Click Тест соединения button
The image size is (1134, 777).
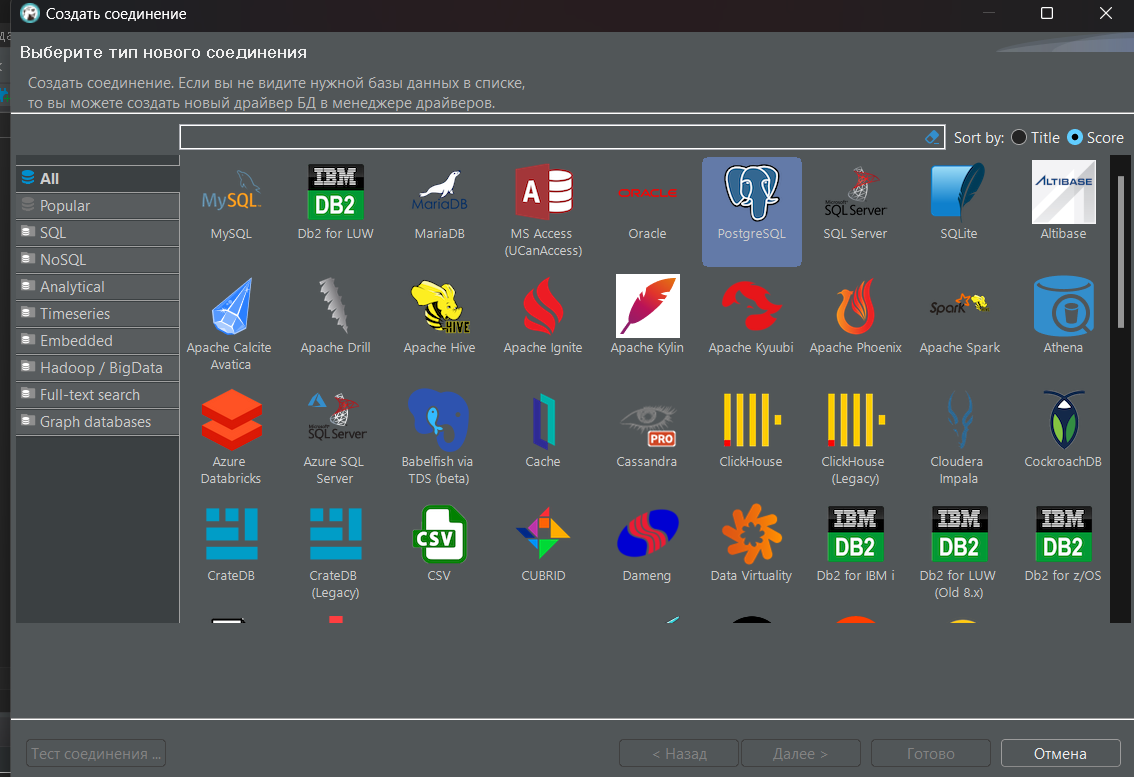(96, 753)
